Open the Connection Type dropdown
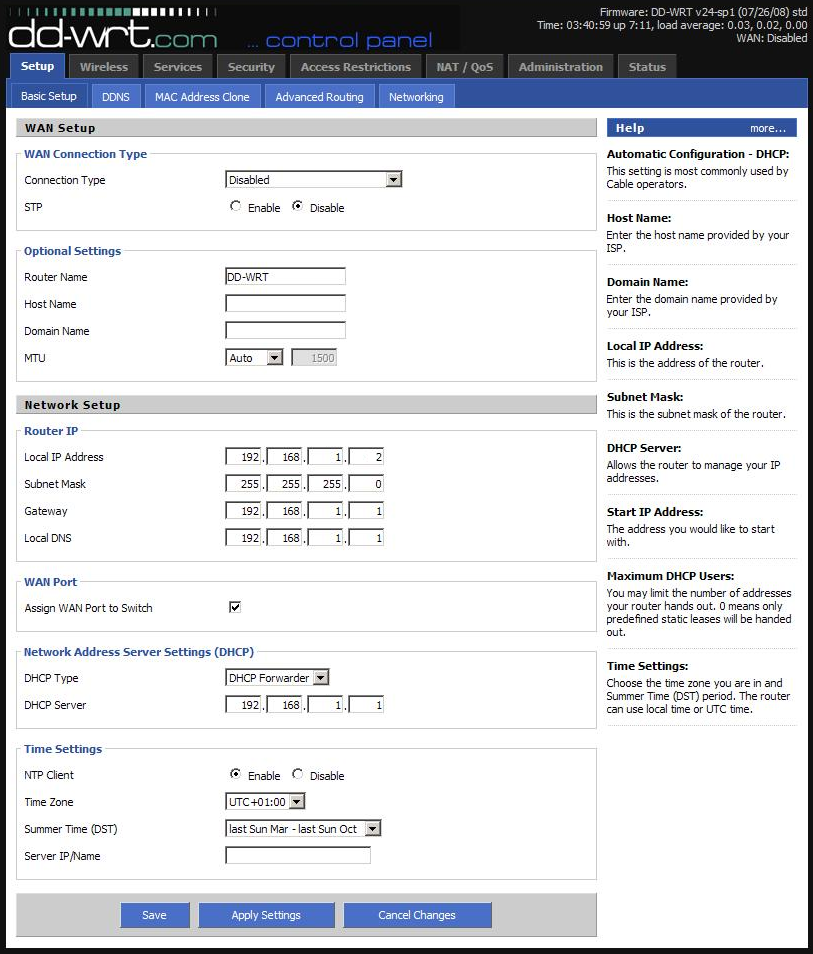Image resolution: width=813 pixels, height=954 pixels. (x=313, y=179)
